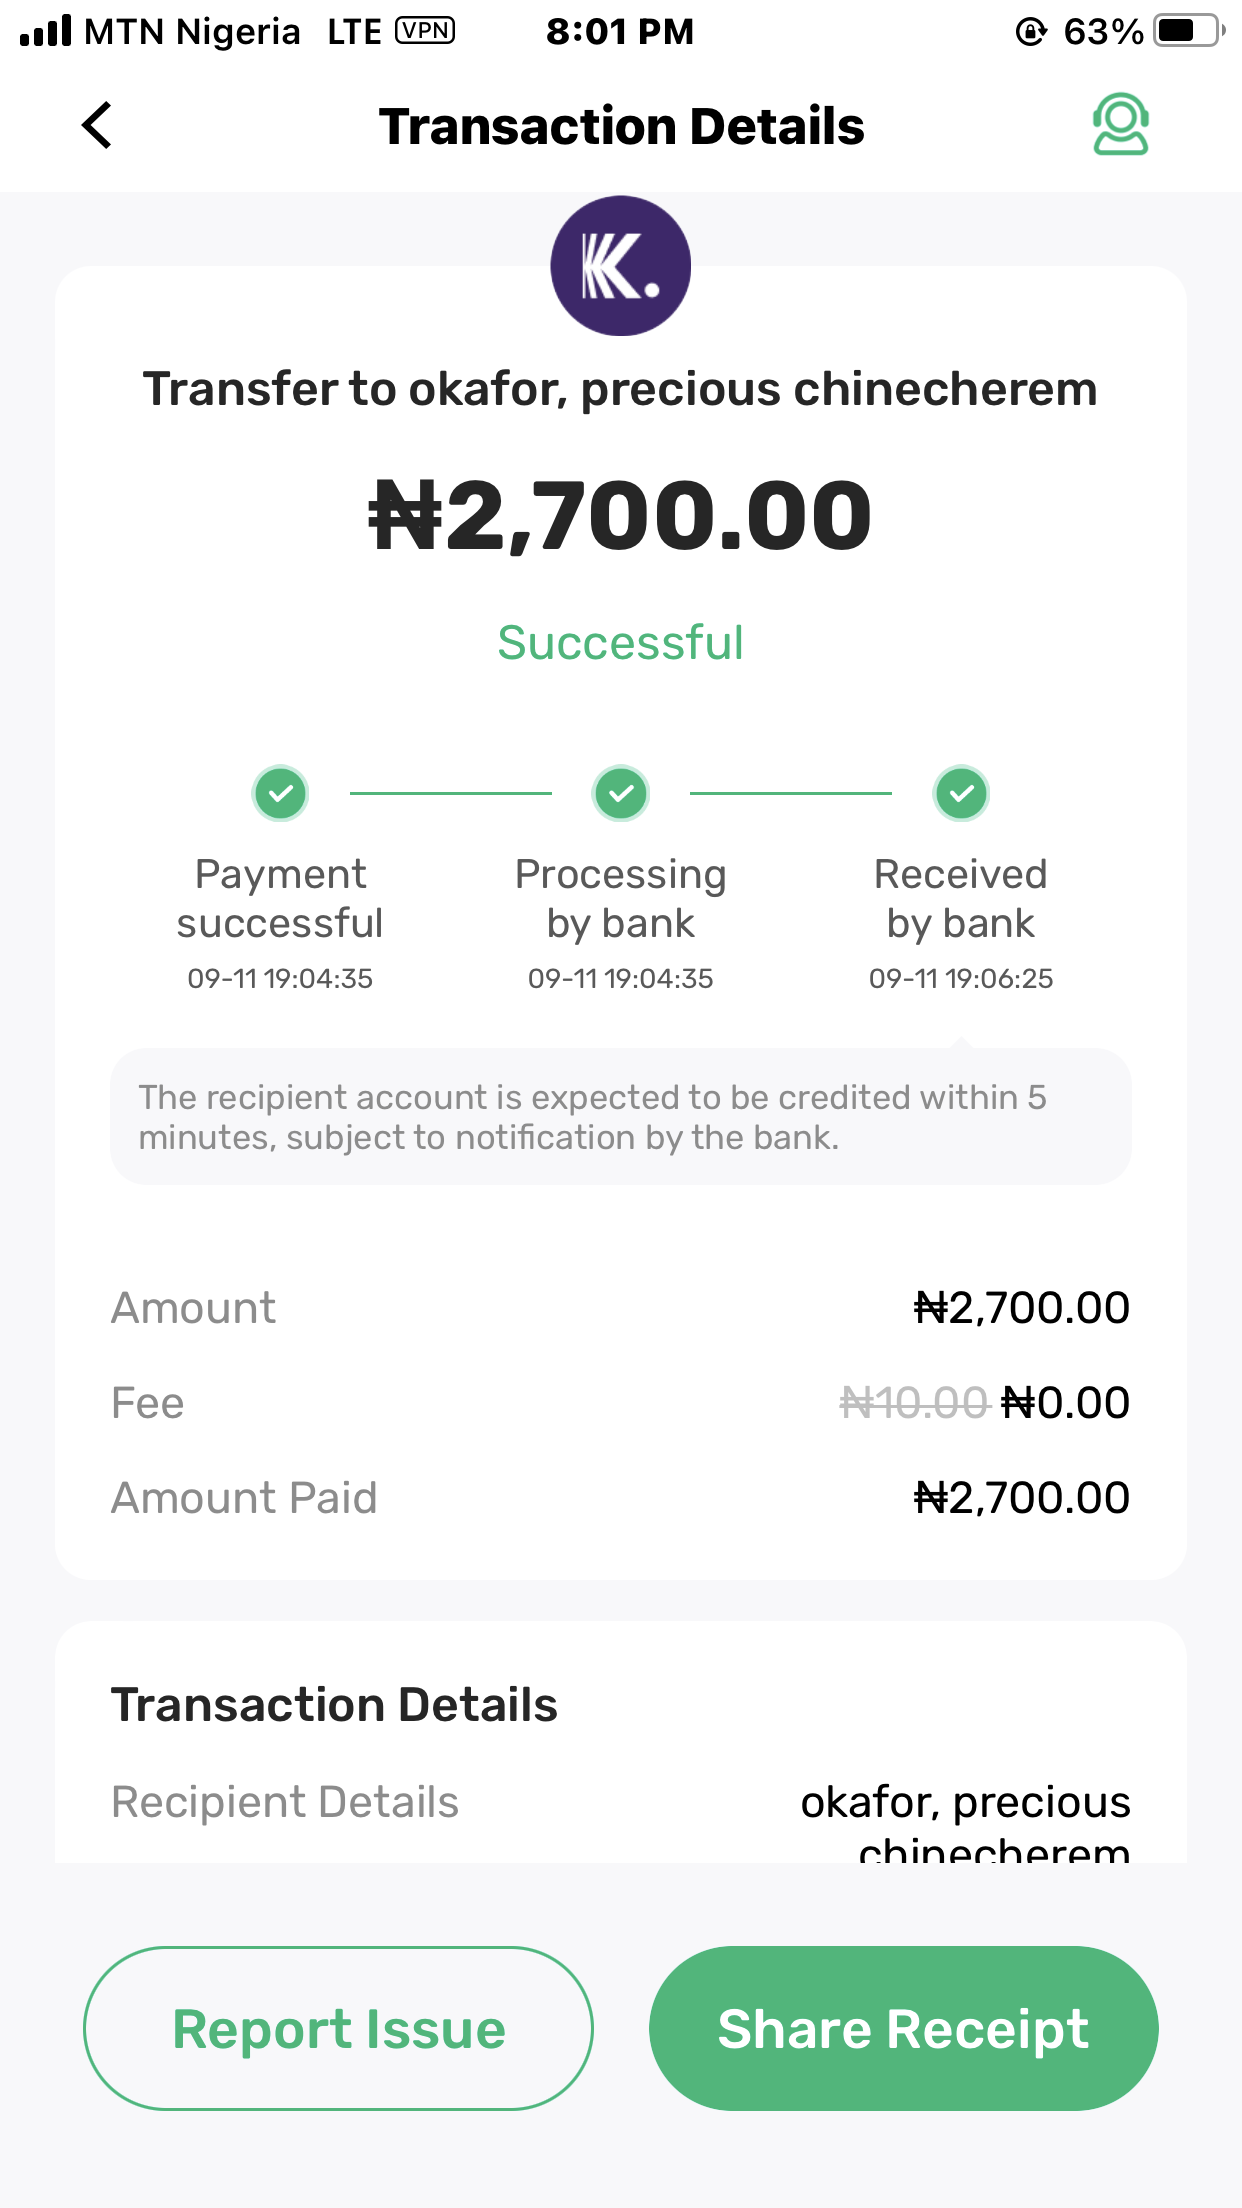Screen dimensions: 1242x2208
Task: Tap the Payment successful checkmark icon
Action: click(280, 794)
